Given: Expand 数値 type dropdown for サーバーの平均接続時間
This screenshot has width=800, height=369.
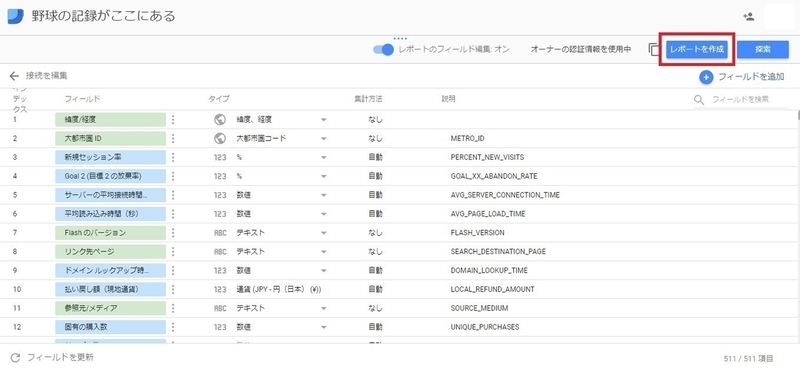Looking at the screenshot, I should pos(323,195).
